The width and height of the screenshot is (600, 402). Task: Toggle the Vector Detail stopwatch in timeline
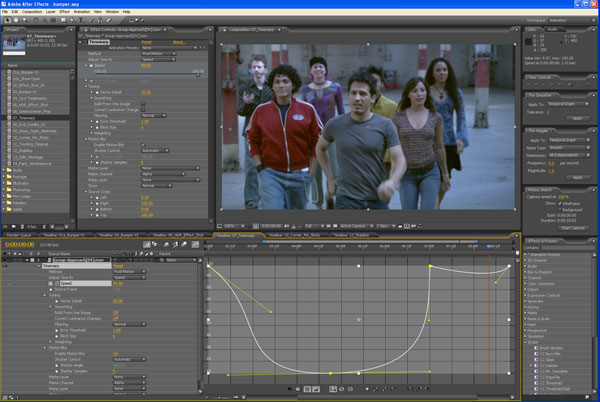coord(57,301)
